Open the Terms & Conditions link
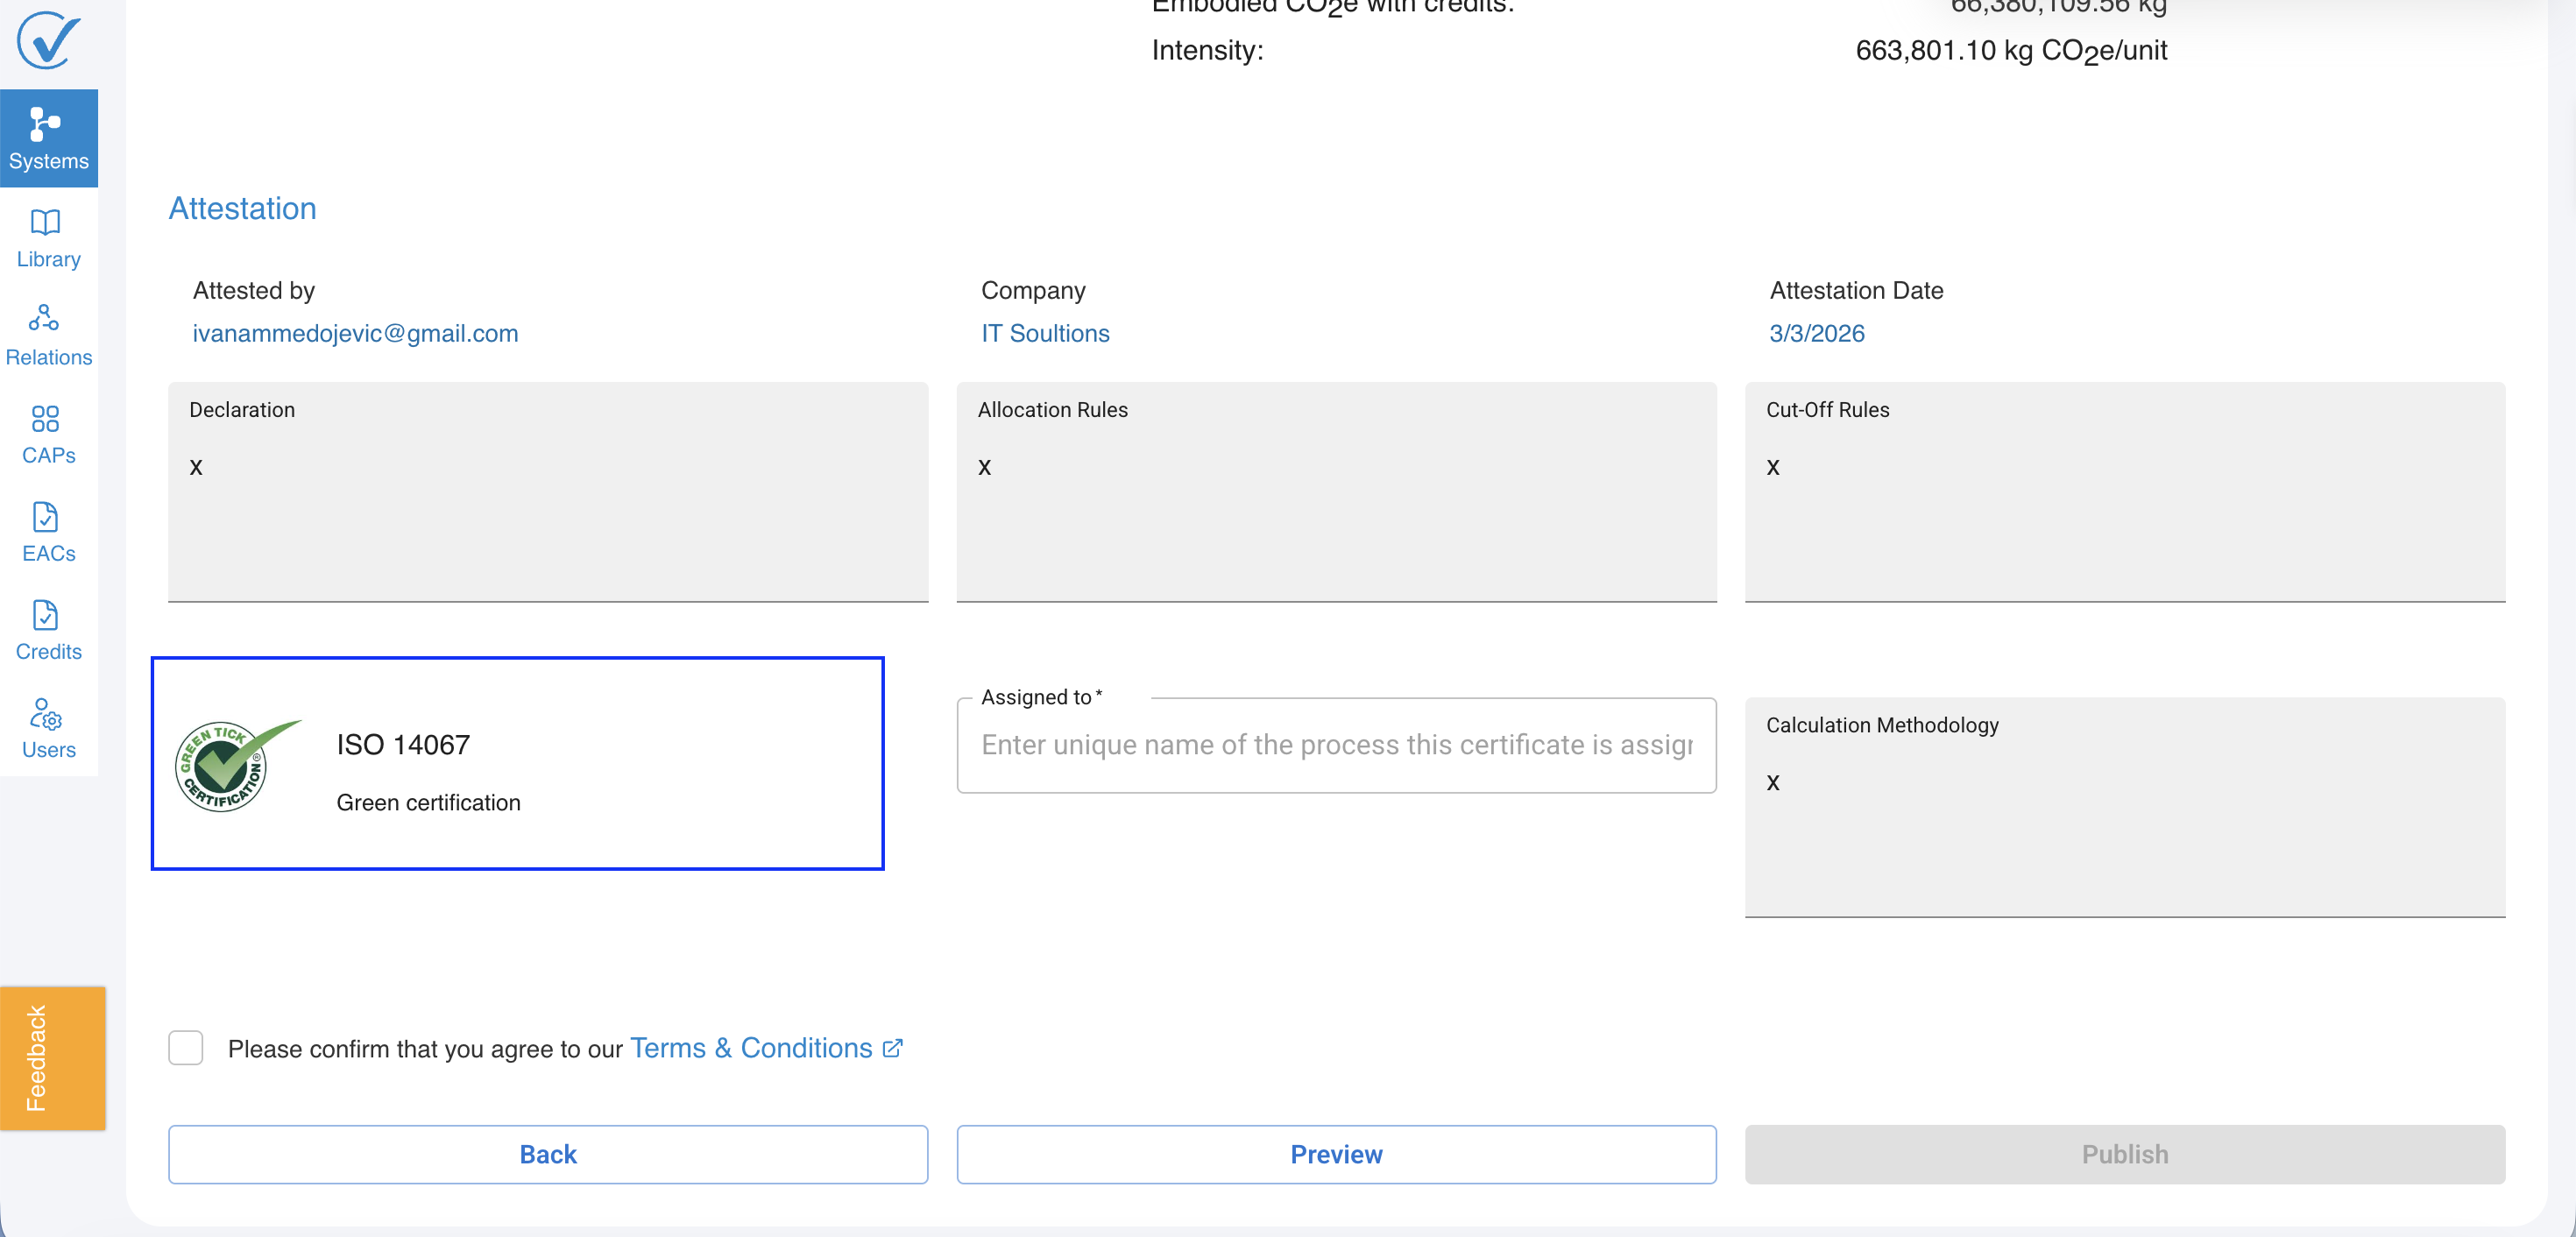Image resolution: width=2576 pixels, height=1237 pixels. pos(750,1047)
